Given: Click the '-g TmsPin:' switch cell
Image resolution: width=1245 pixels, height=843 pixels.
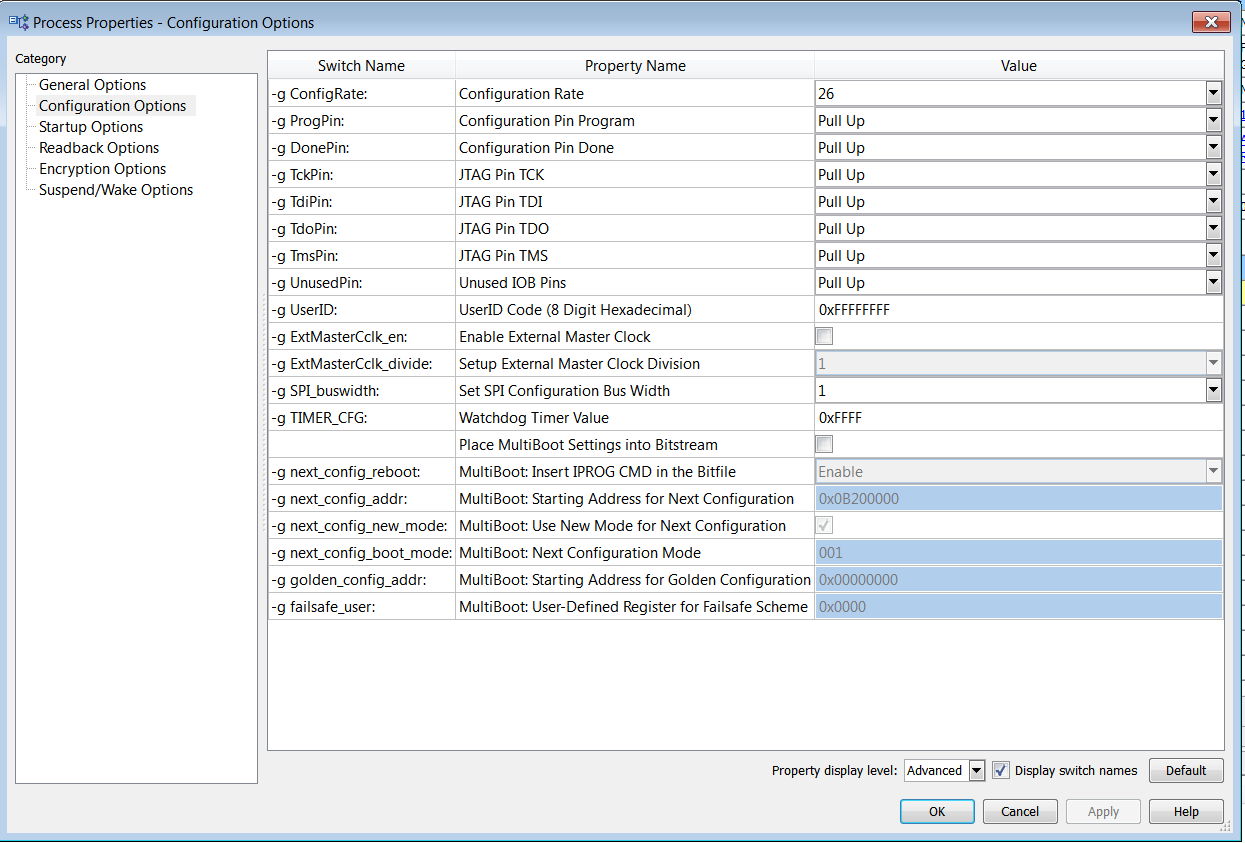Looking at the screenshot, I should click(361, 255).
